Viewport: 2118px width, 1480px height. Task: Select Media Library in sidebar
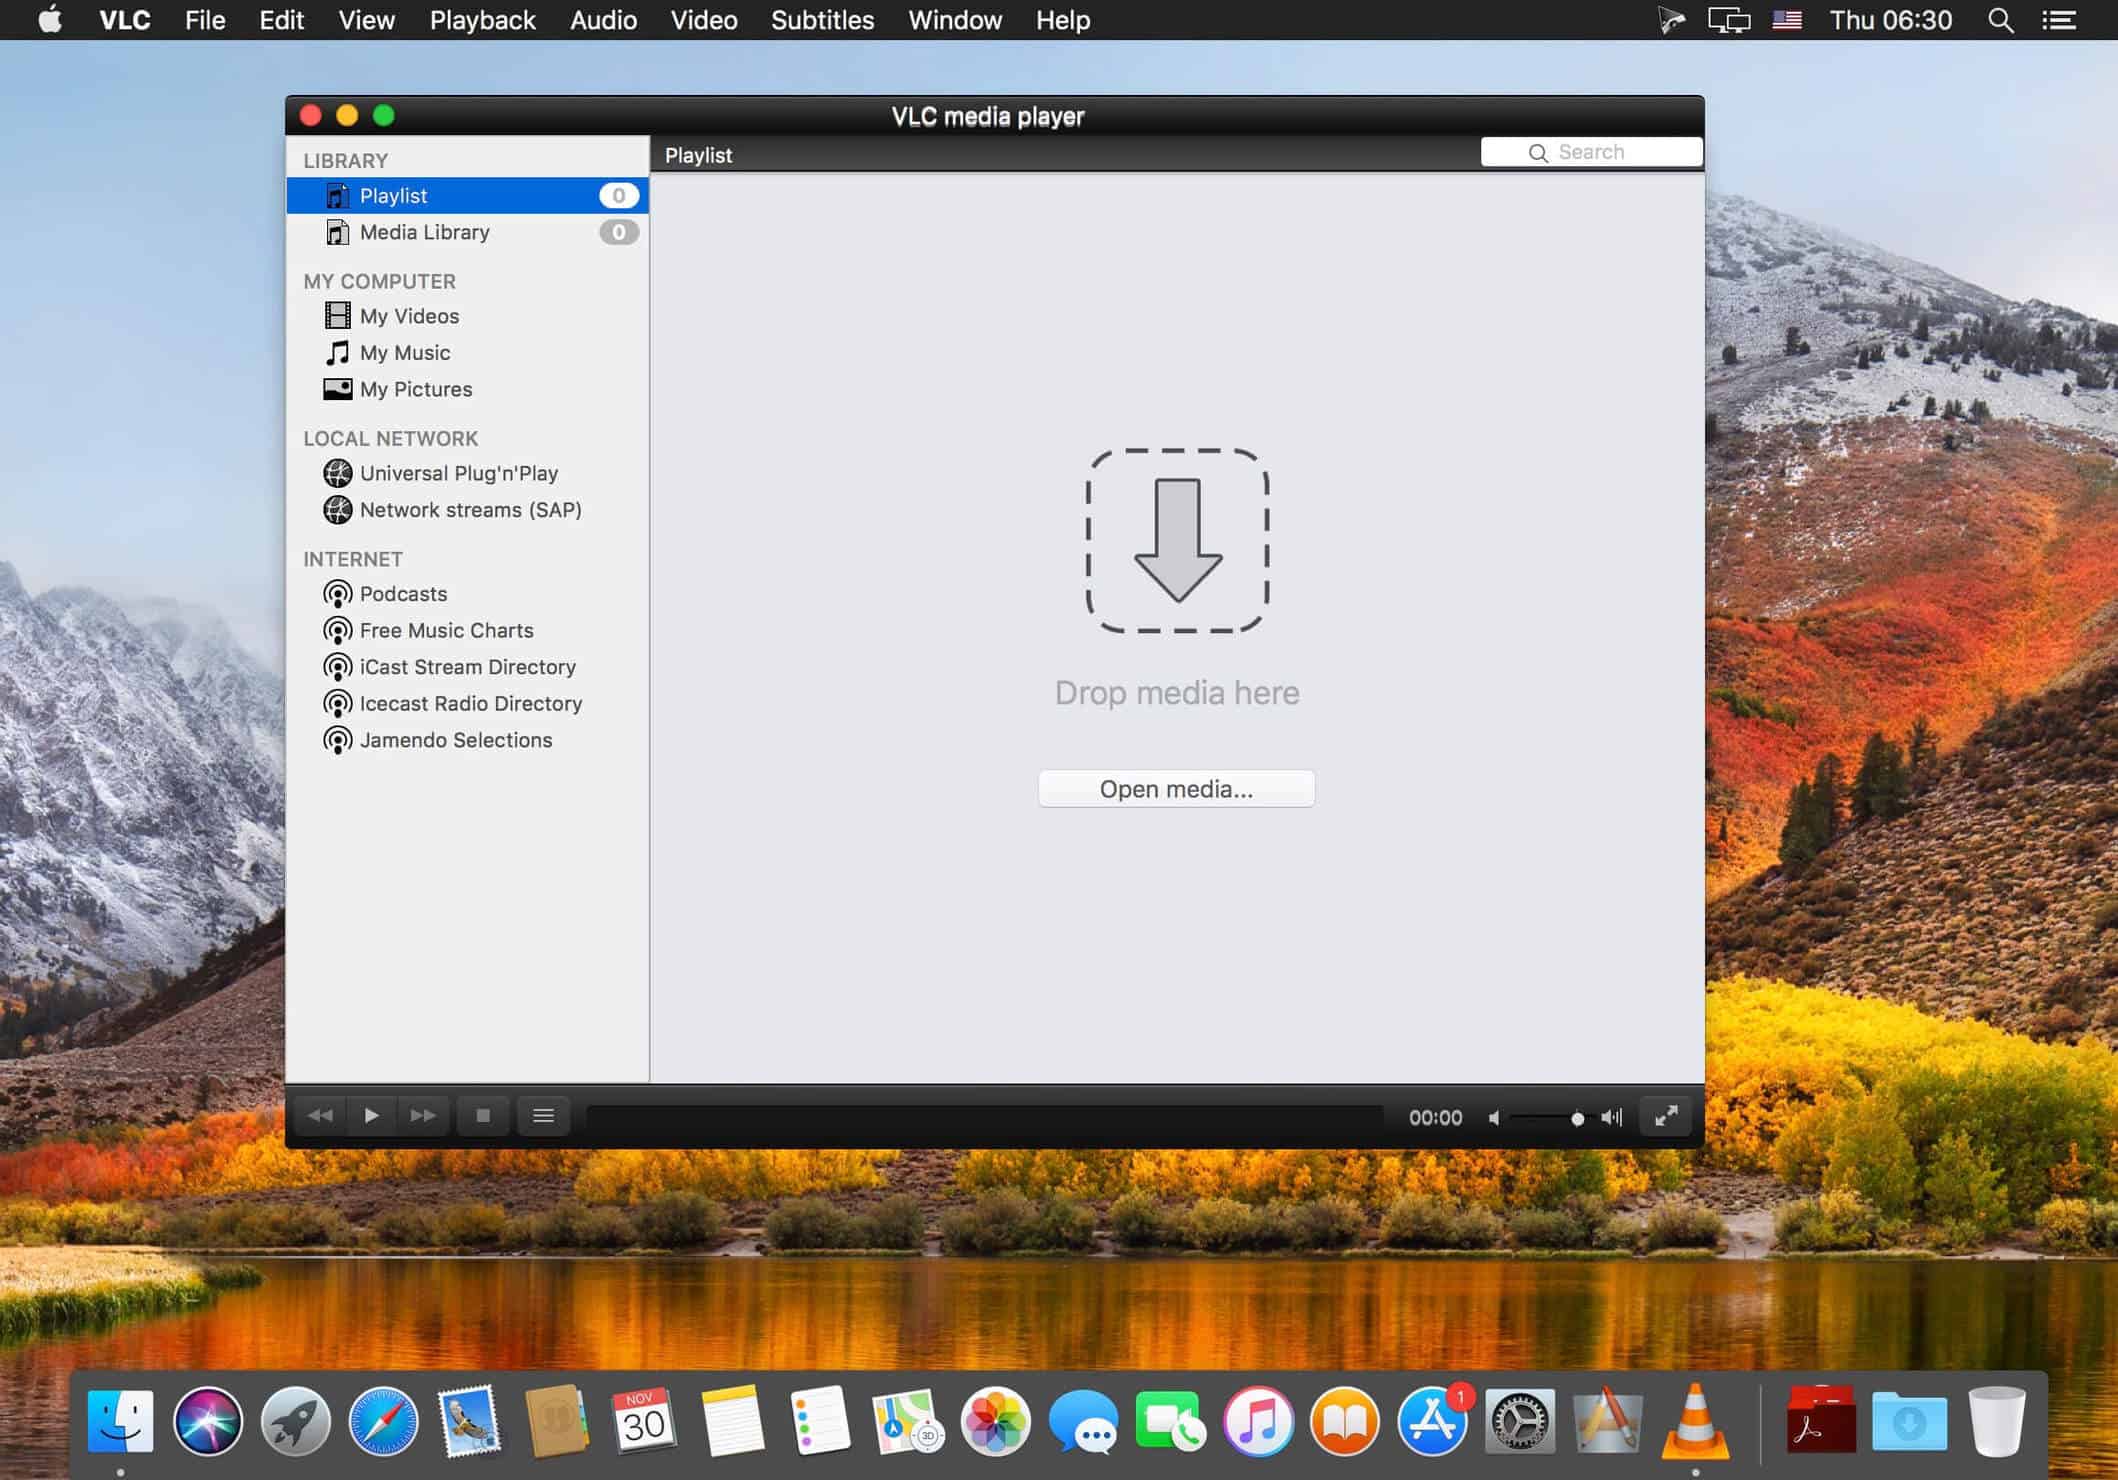coord(425,232)
